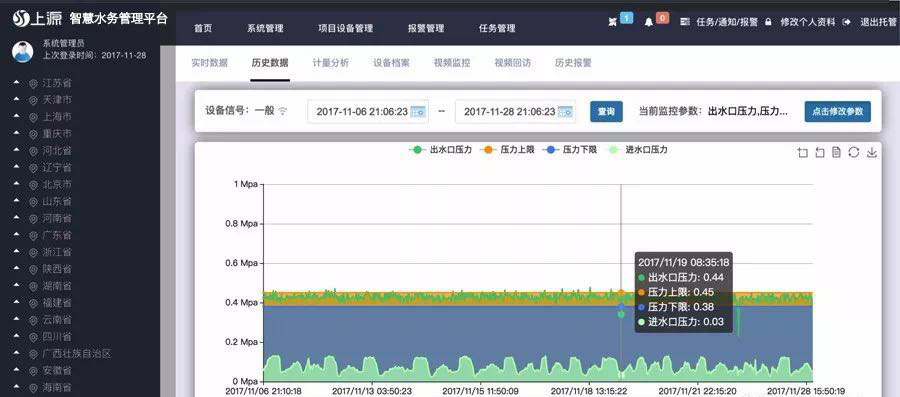Expand the 广西壮族自治区 tree arrow
Screen dimensions: 900x397
[17, 353]
